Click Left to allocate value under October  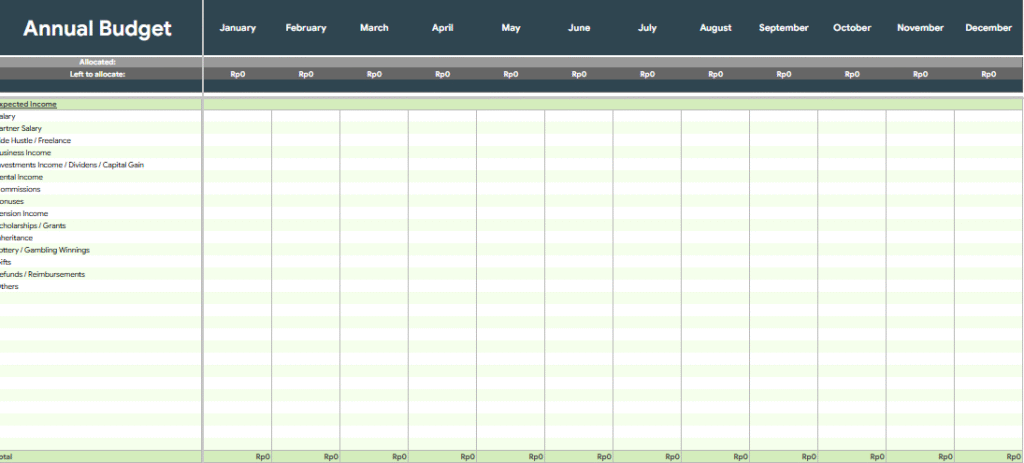pyautogui.click(x=852, y=74)
